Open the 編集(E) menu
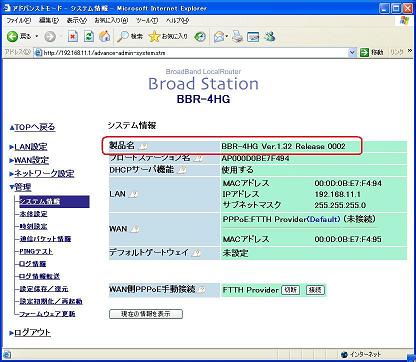The width and height of the screenshot is (416, 362). tap(49, 21)
